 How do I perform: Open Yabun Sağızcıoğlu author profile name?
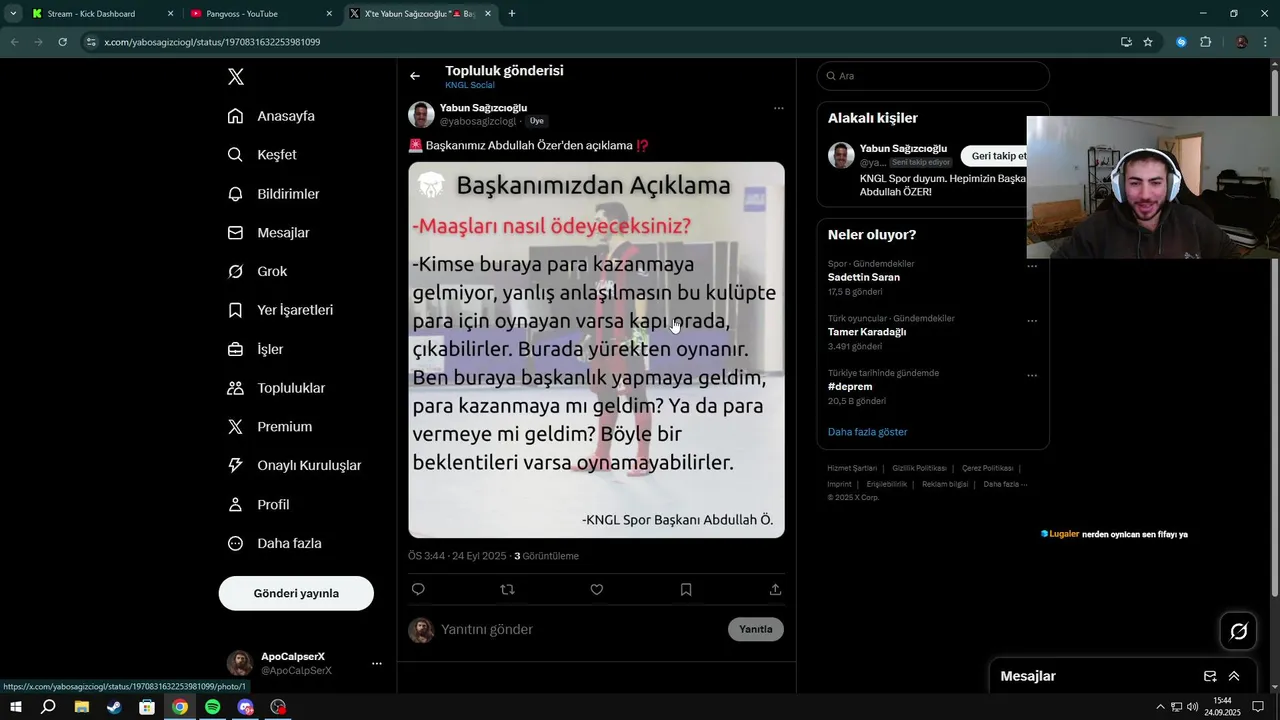pyautogui.click(x=483, y=108)
